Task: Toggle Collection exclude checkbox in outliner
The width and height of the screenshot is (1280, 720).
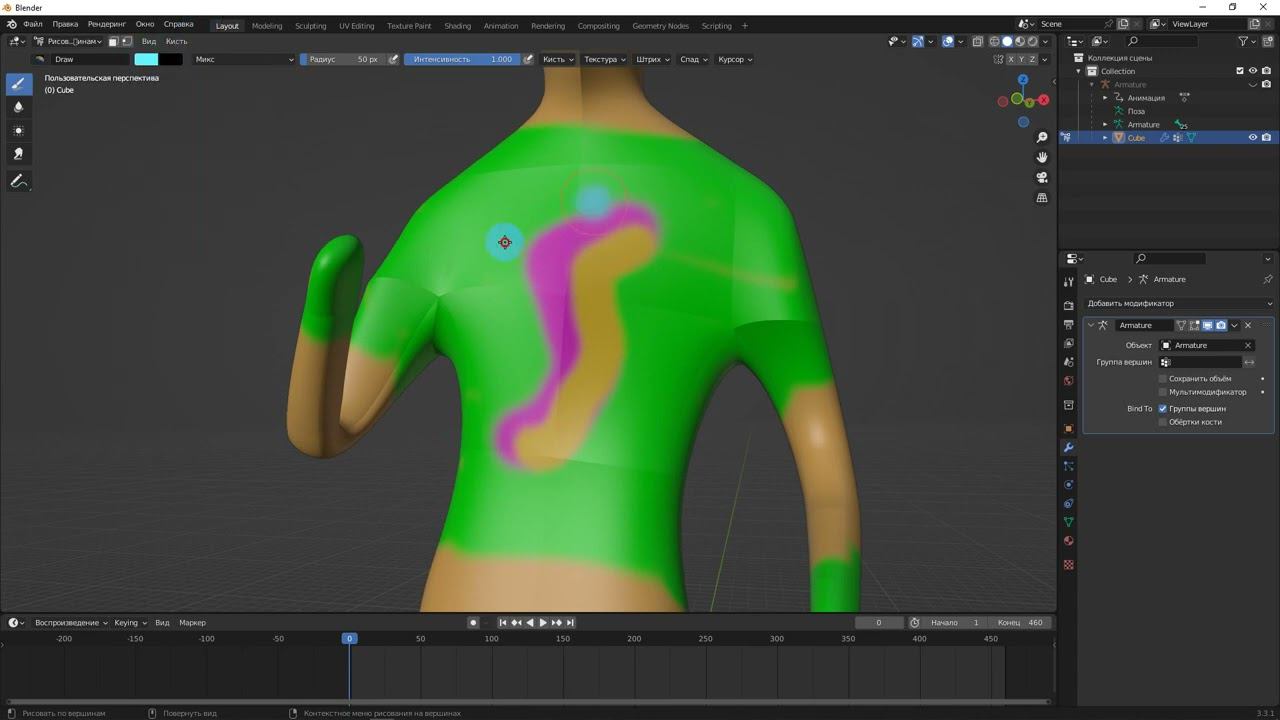Action: point(1240,71)
